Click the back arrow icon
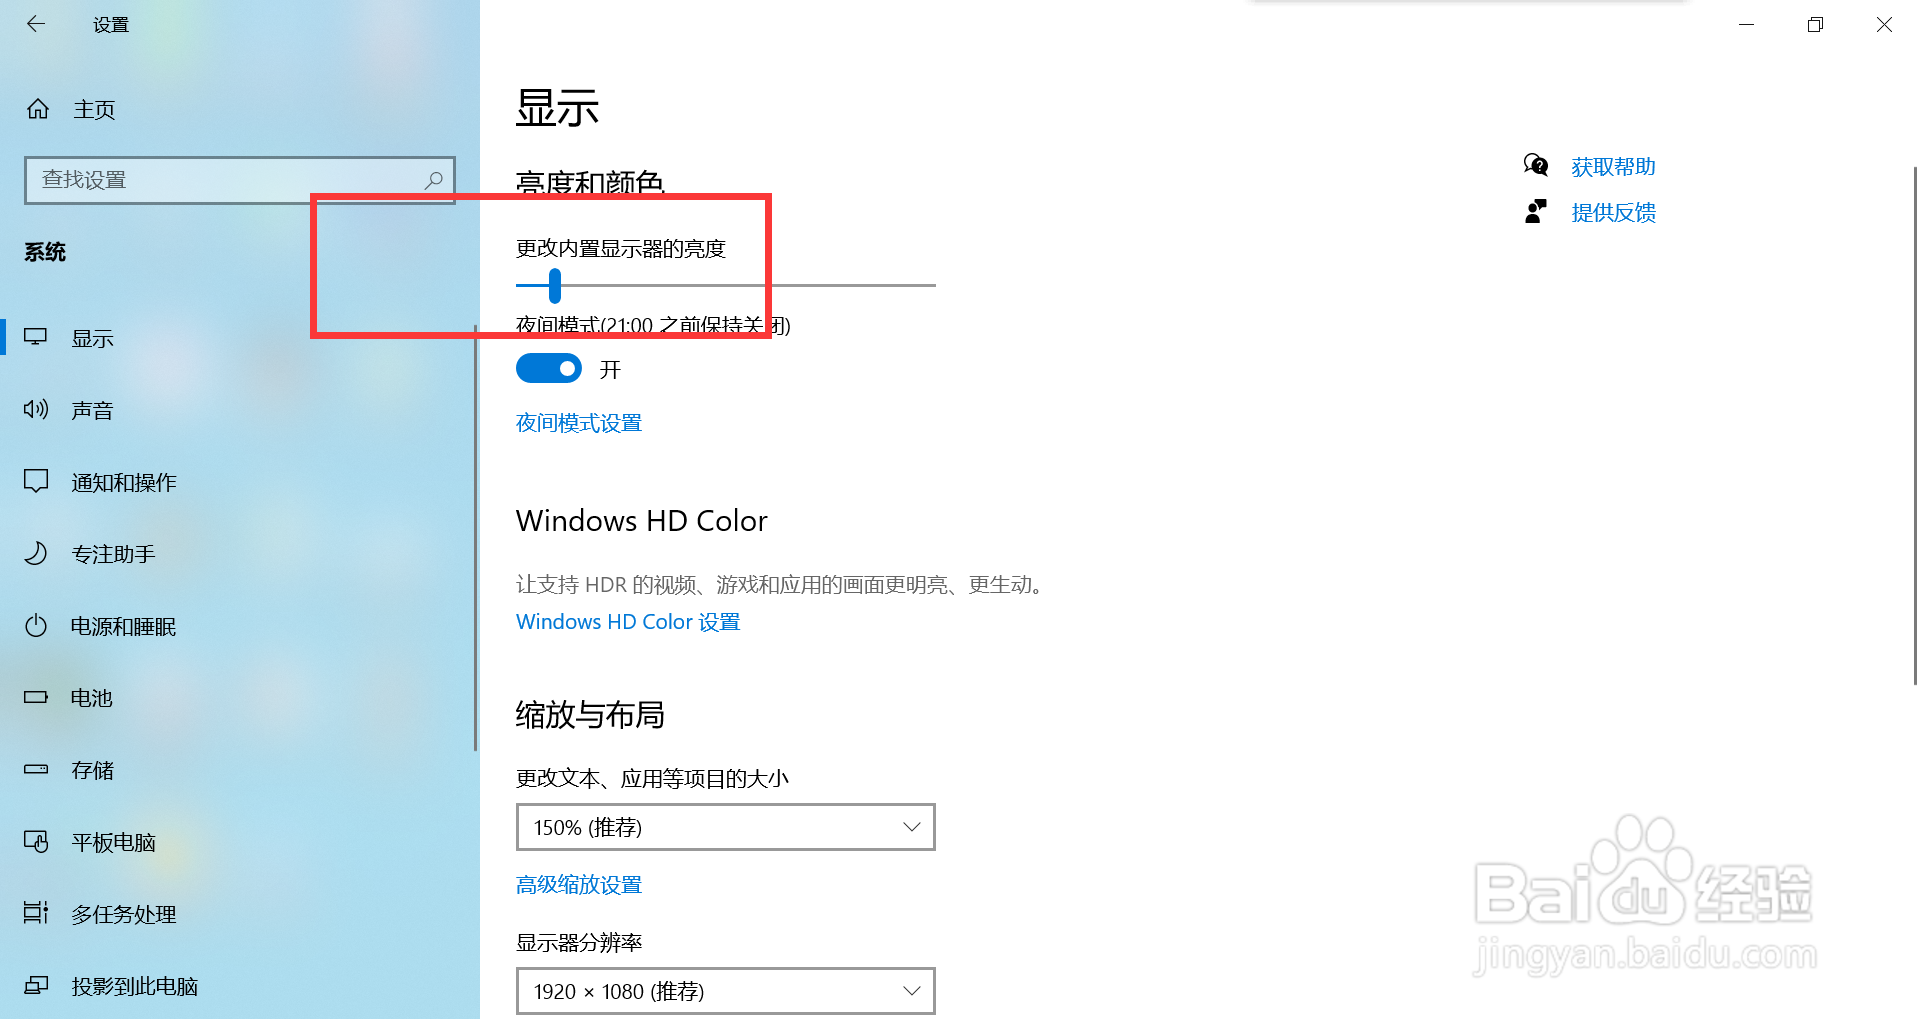The width and height of the screenshot is (1920, 1019). coord(36,24)
